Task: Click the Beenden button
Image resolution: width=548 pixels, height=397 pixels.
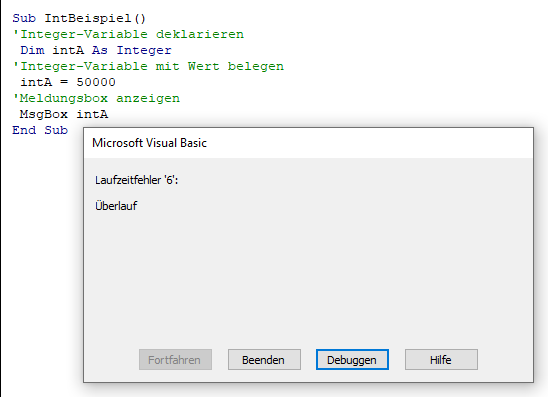Action: 264,360
